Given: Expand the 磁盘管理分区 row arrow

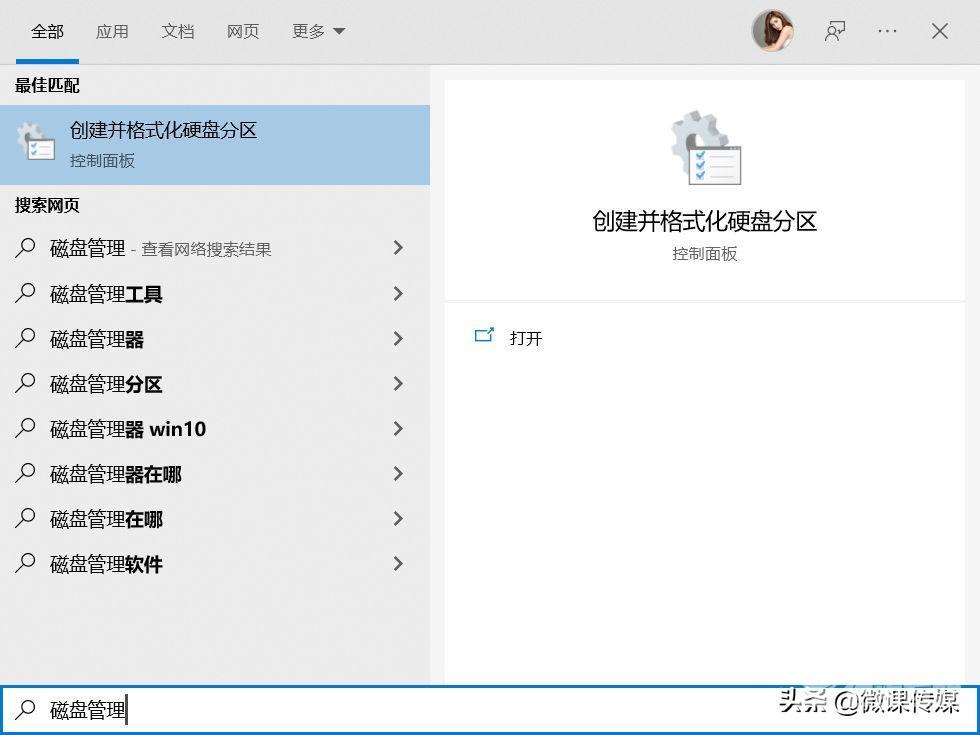Looking at the screenshot, I should (398, 383).
